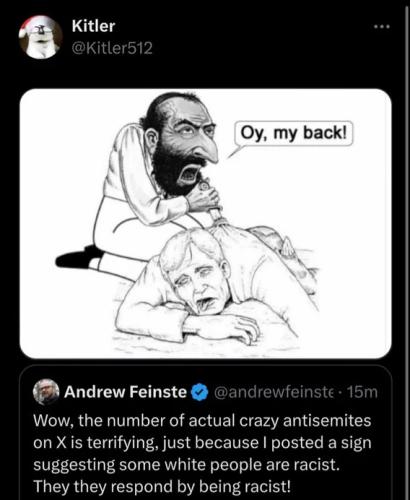The height and width of the screenshot is (500, 410).
Task: Click the figure lying down in drawing
Action: pos(213,287)
